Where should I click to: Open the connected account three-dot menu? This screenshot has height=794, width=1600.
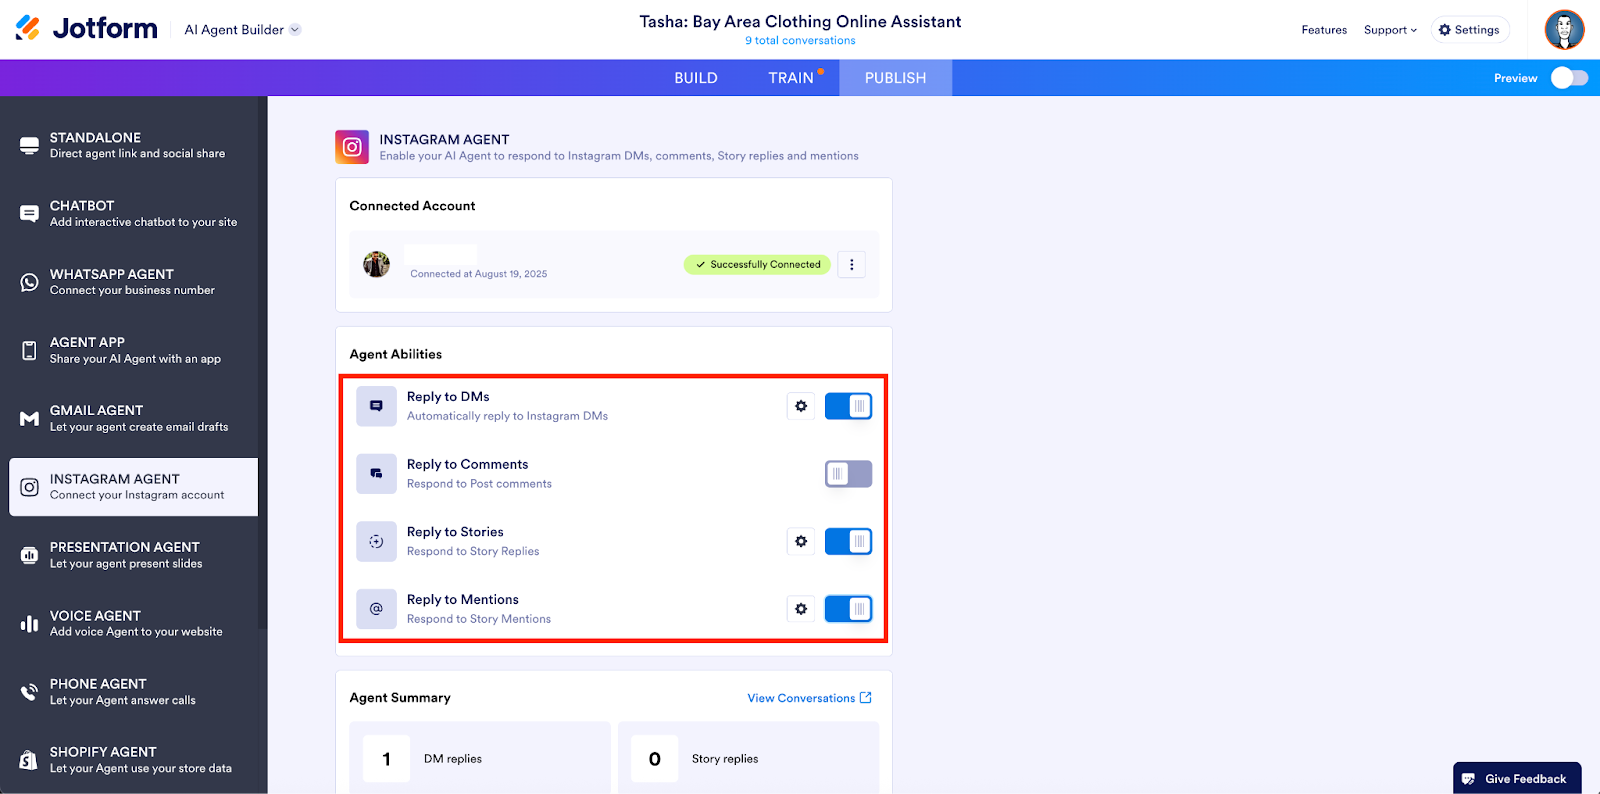click(852, 265)
